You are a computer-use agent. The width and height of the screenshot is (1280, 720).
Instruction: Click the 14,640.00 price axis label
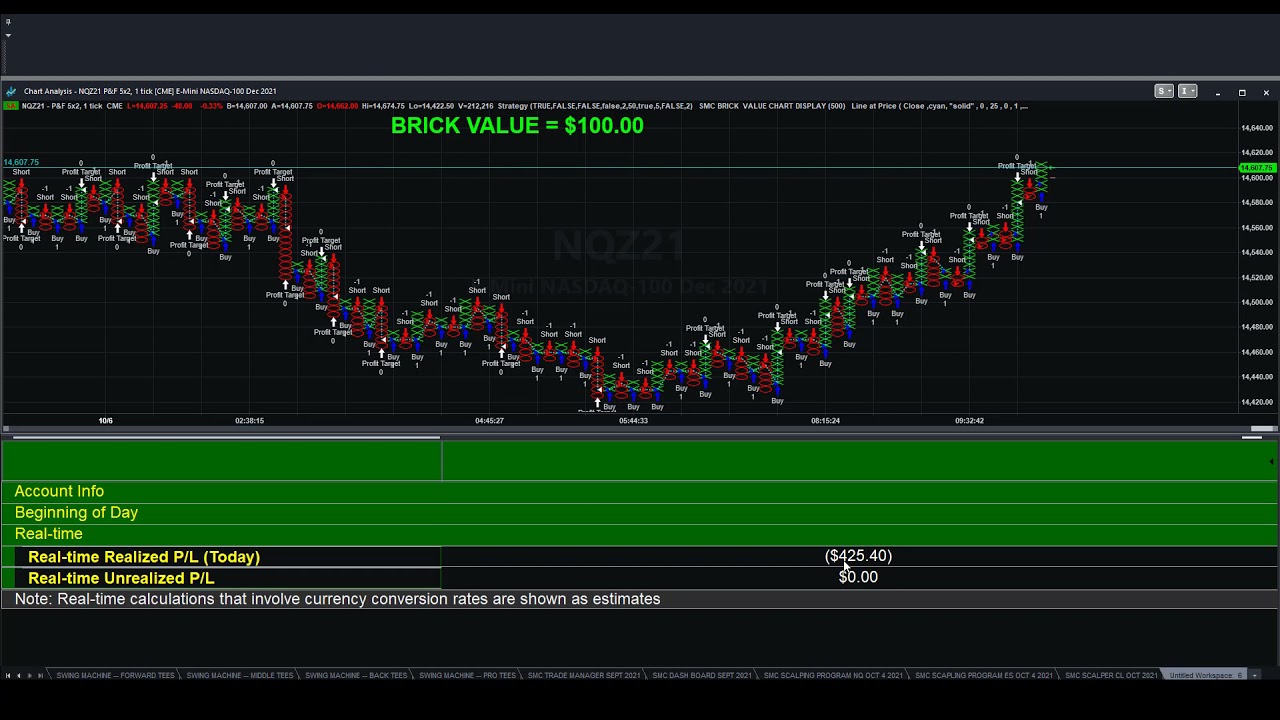1257,128
